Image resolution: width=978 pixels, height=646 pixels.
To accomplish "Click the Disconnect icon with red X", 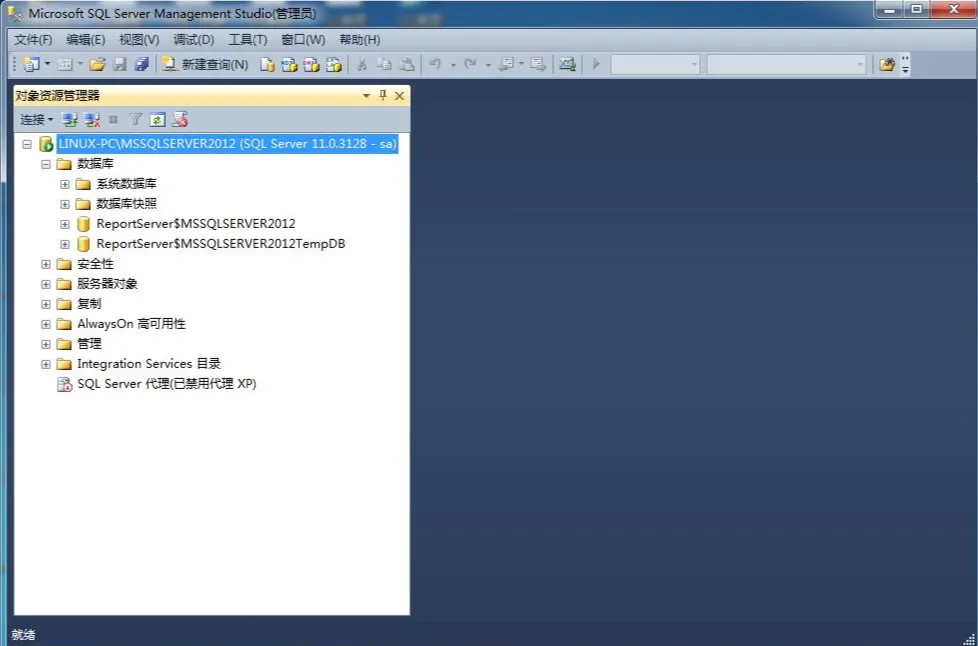I will tap(92, 119).
